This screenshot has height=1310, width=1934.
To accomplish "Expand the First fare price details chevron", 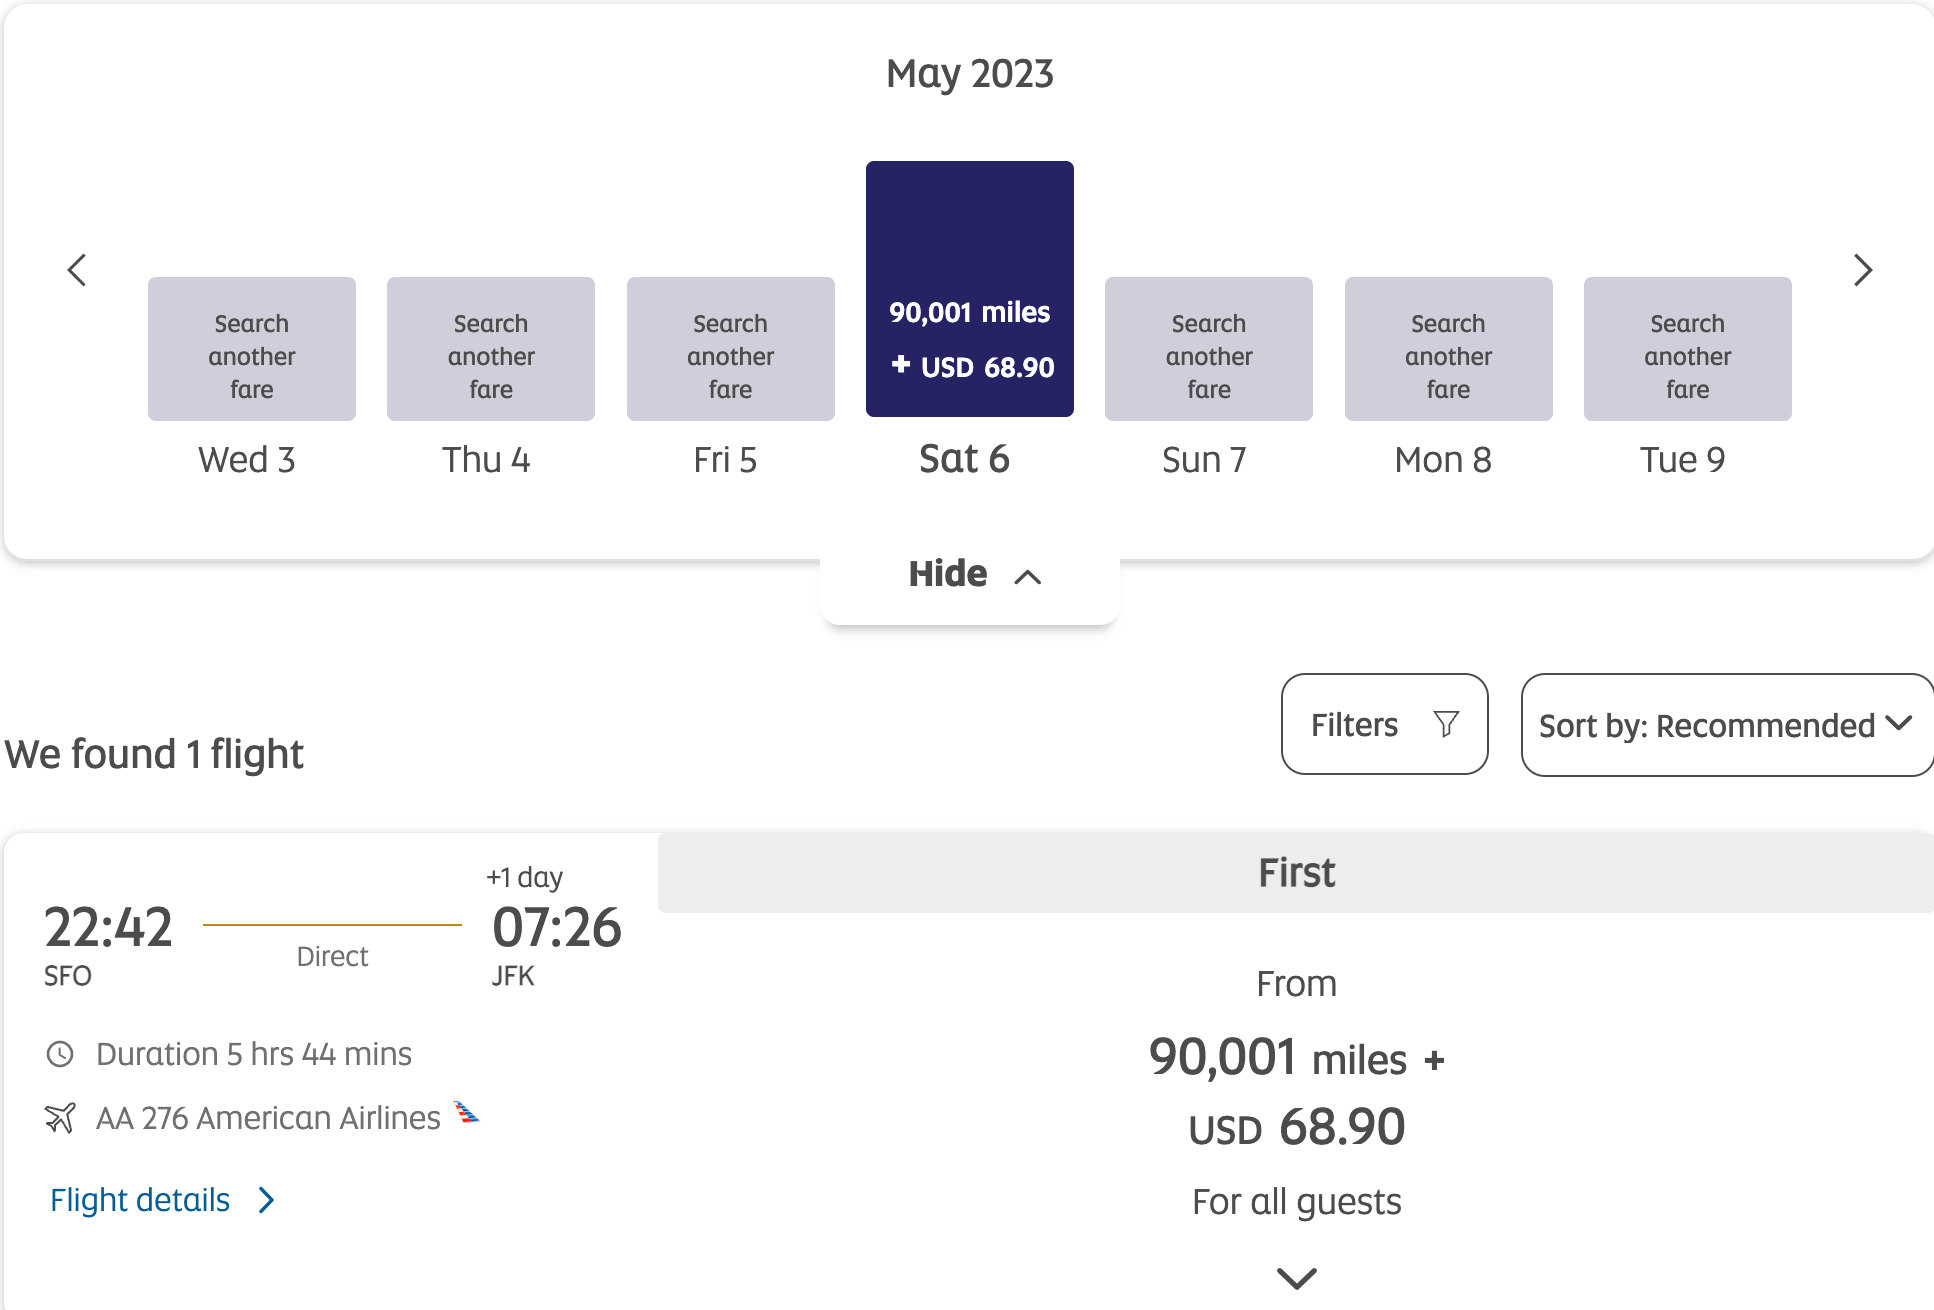I will pyautogui.click(x=1295, y=1278).
